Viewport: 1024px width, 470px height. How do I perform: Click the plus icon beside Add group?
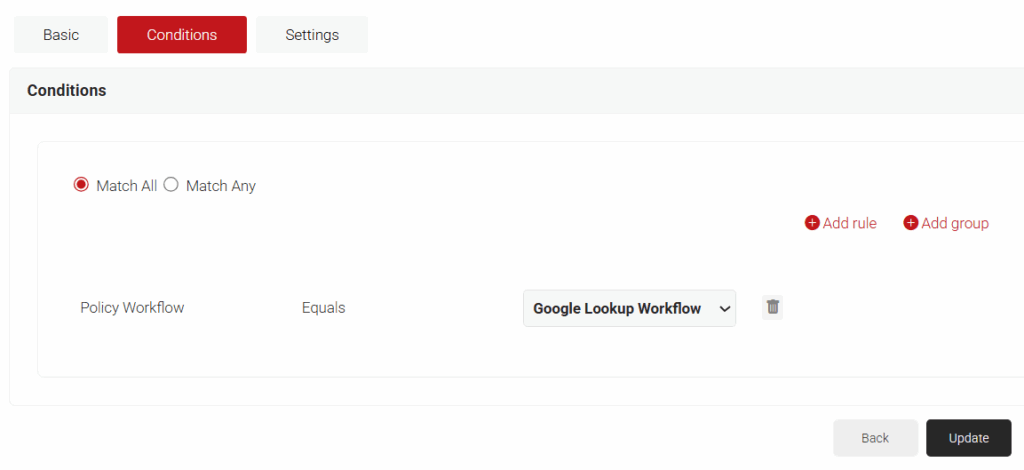click(x=910, y=223)
